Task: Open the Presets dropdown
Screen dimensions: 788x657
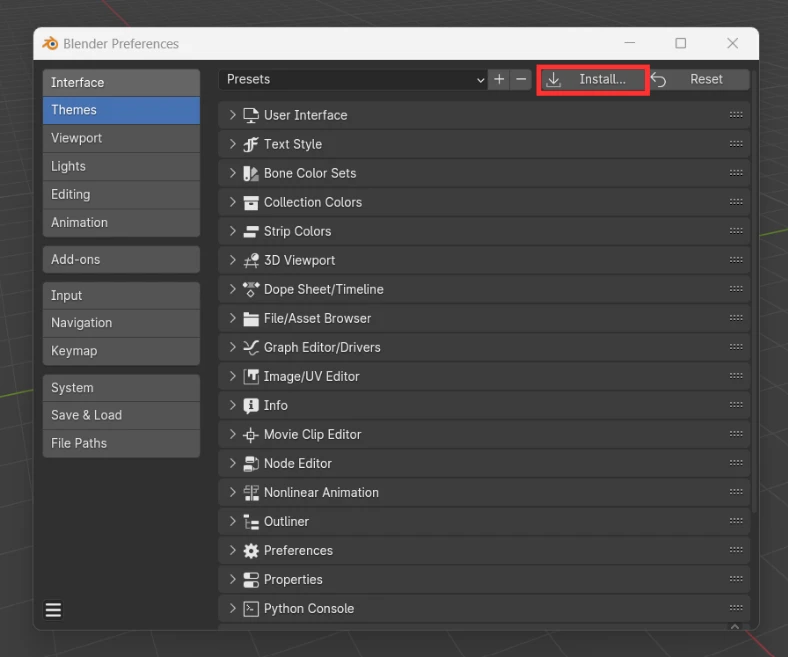Action: [x=353, y=79]
